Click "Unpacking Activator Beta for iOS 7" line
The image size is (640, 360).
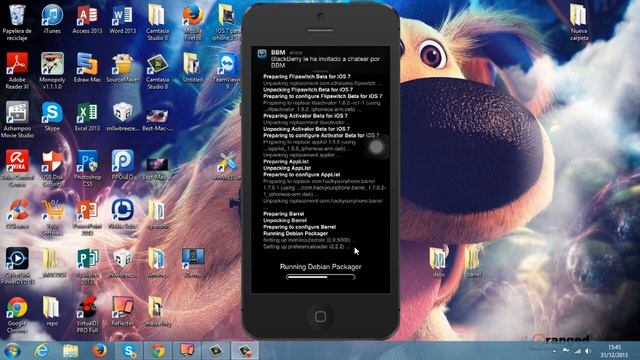[x=306, y=129]
